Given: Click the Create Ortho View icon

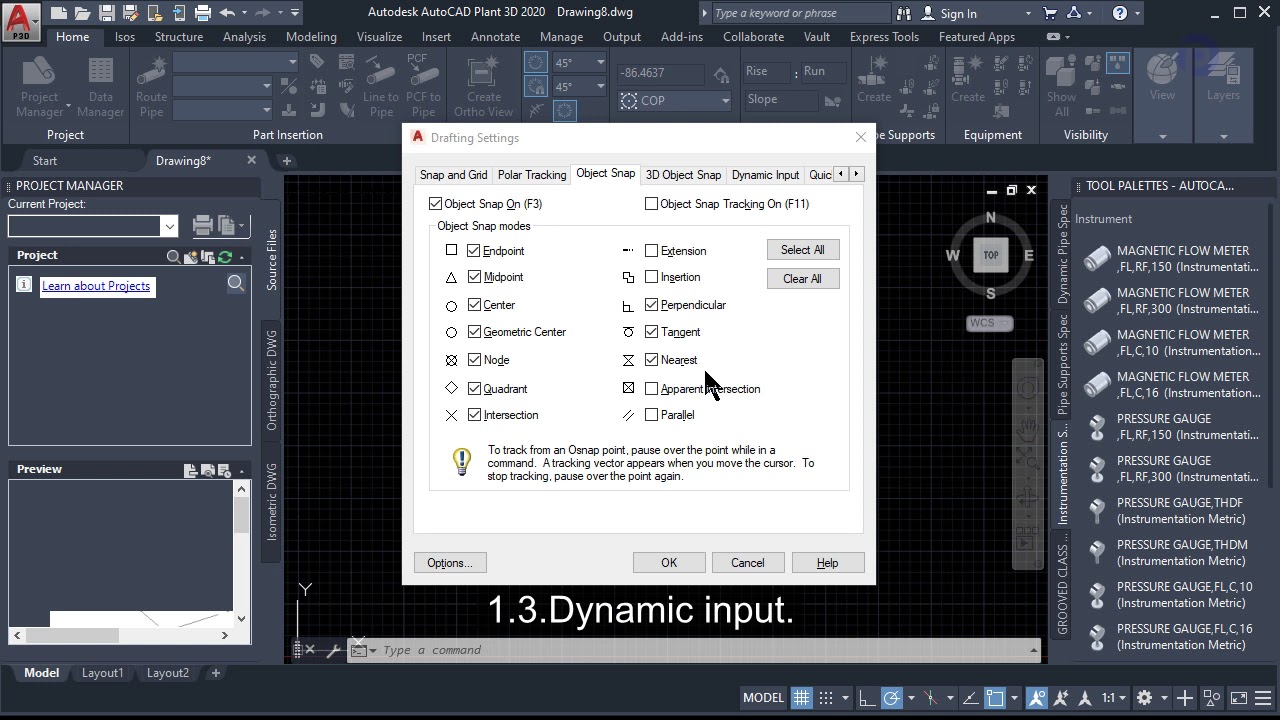Looking at the screenshot, I should pos(483,87).
